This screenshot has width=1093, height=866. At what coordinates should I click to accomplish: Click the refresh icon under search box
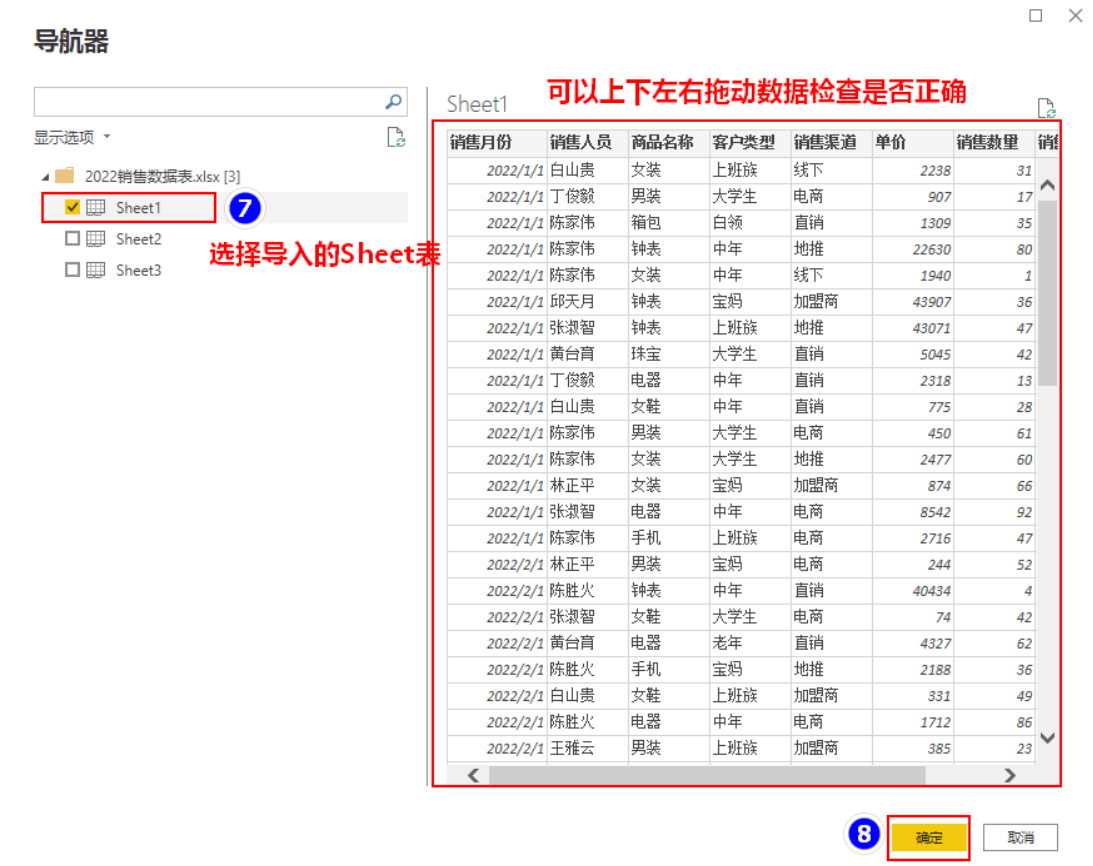click(x=396, y=137)
